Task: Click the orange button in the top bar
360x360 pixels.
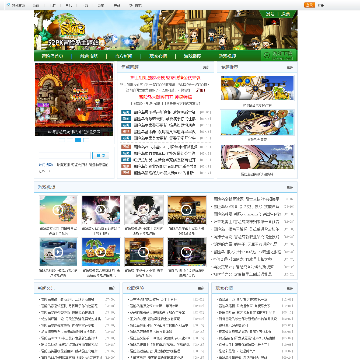Action: [x=309, y=5]
